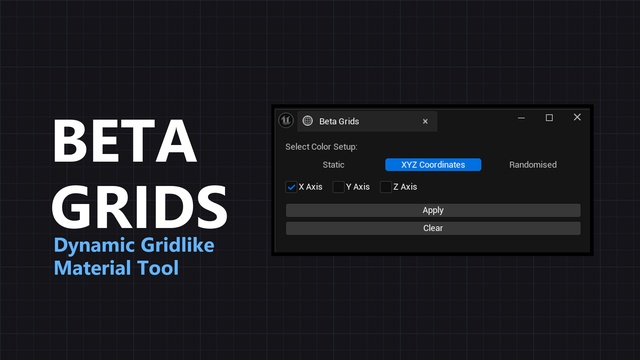Select the XYZ Coordinates color setup
Viewport: 640px width, 360px height.
pyautogui.click(x=433, y=165)
